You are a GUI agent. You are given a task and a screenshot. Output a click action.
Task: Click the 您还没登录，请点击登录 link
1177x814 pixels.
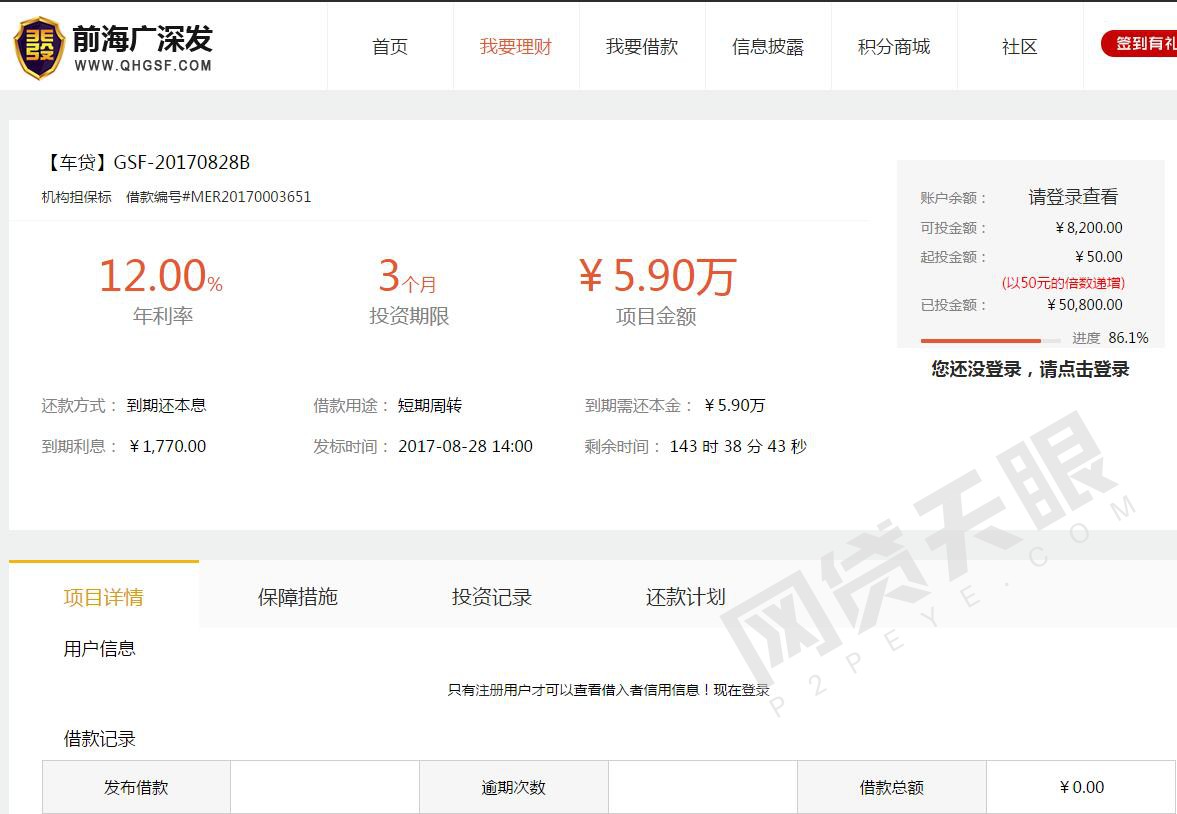tap(1030, 369)
